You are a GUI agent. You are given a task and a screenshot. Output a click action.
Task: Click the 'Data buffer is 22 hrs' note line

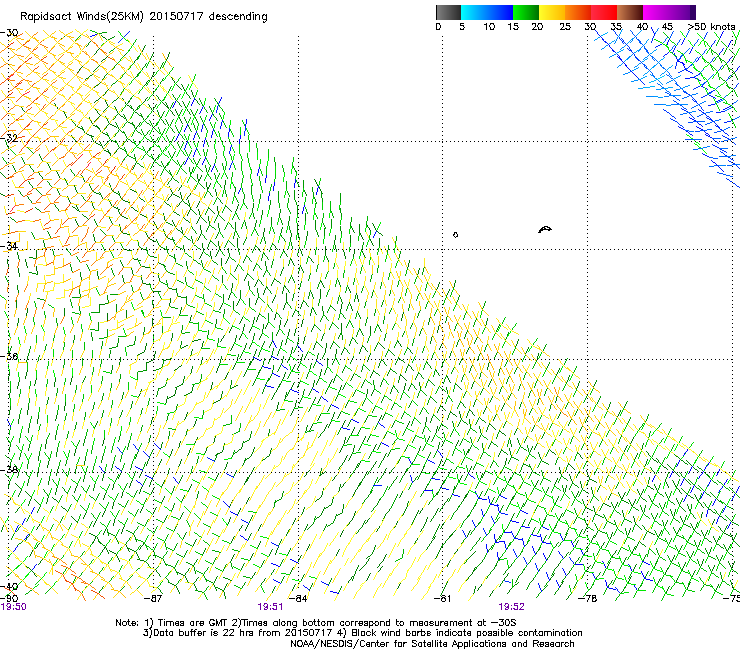[x=362, y=633]
